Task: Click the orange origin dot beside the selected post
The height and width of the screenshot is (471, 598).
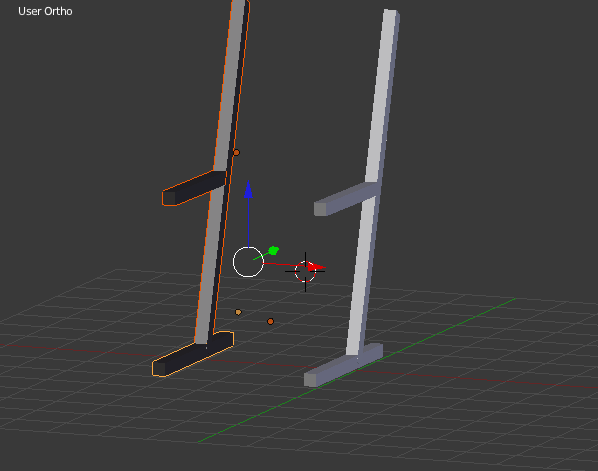Action: click(x=236, y=153)
